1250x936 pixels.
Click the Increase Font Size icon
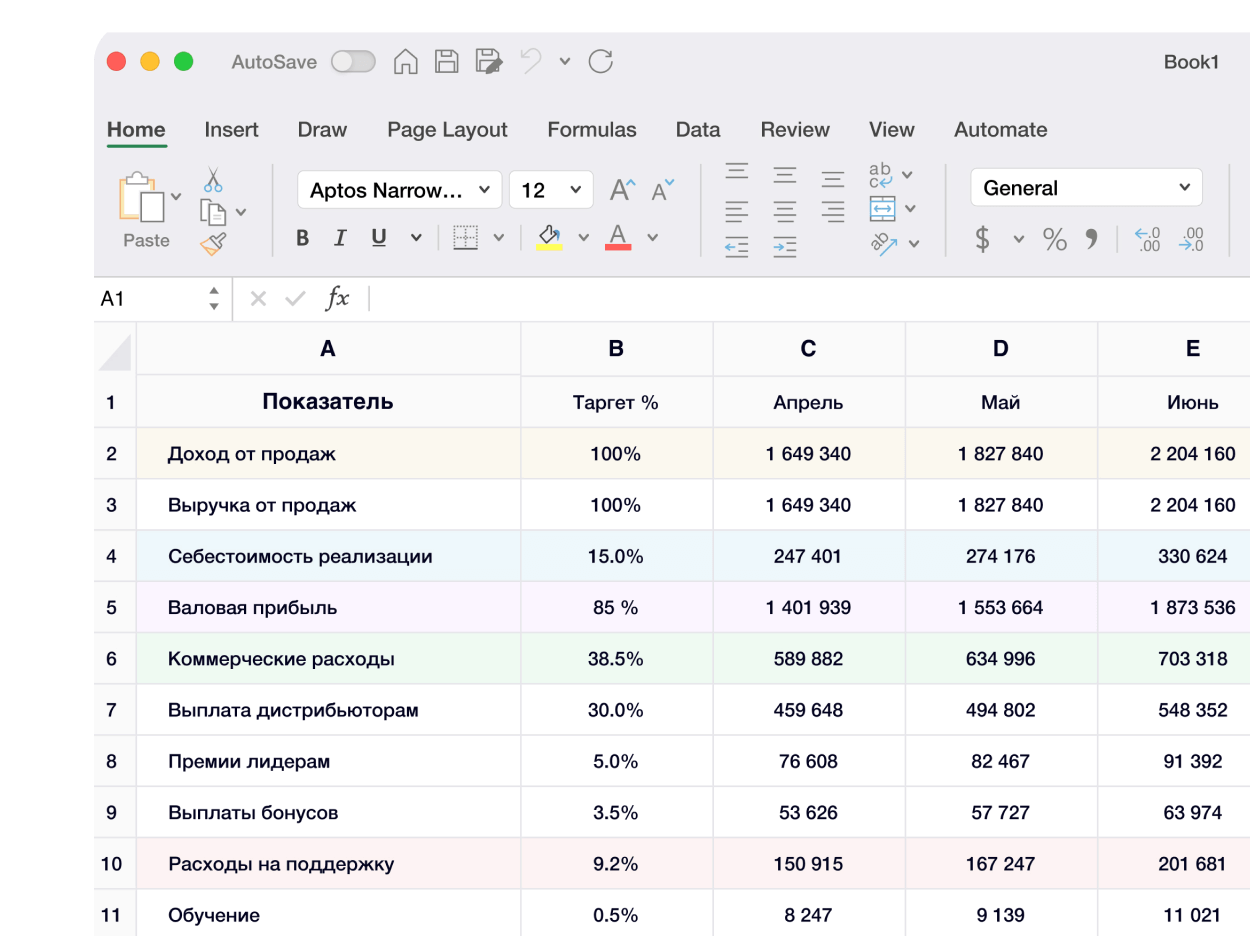[622, 190]
